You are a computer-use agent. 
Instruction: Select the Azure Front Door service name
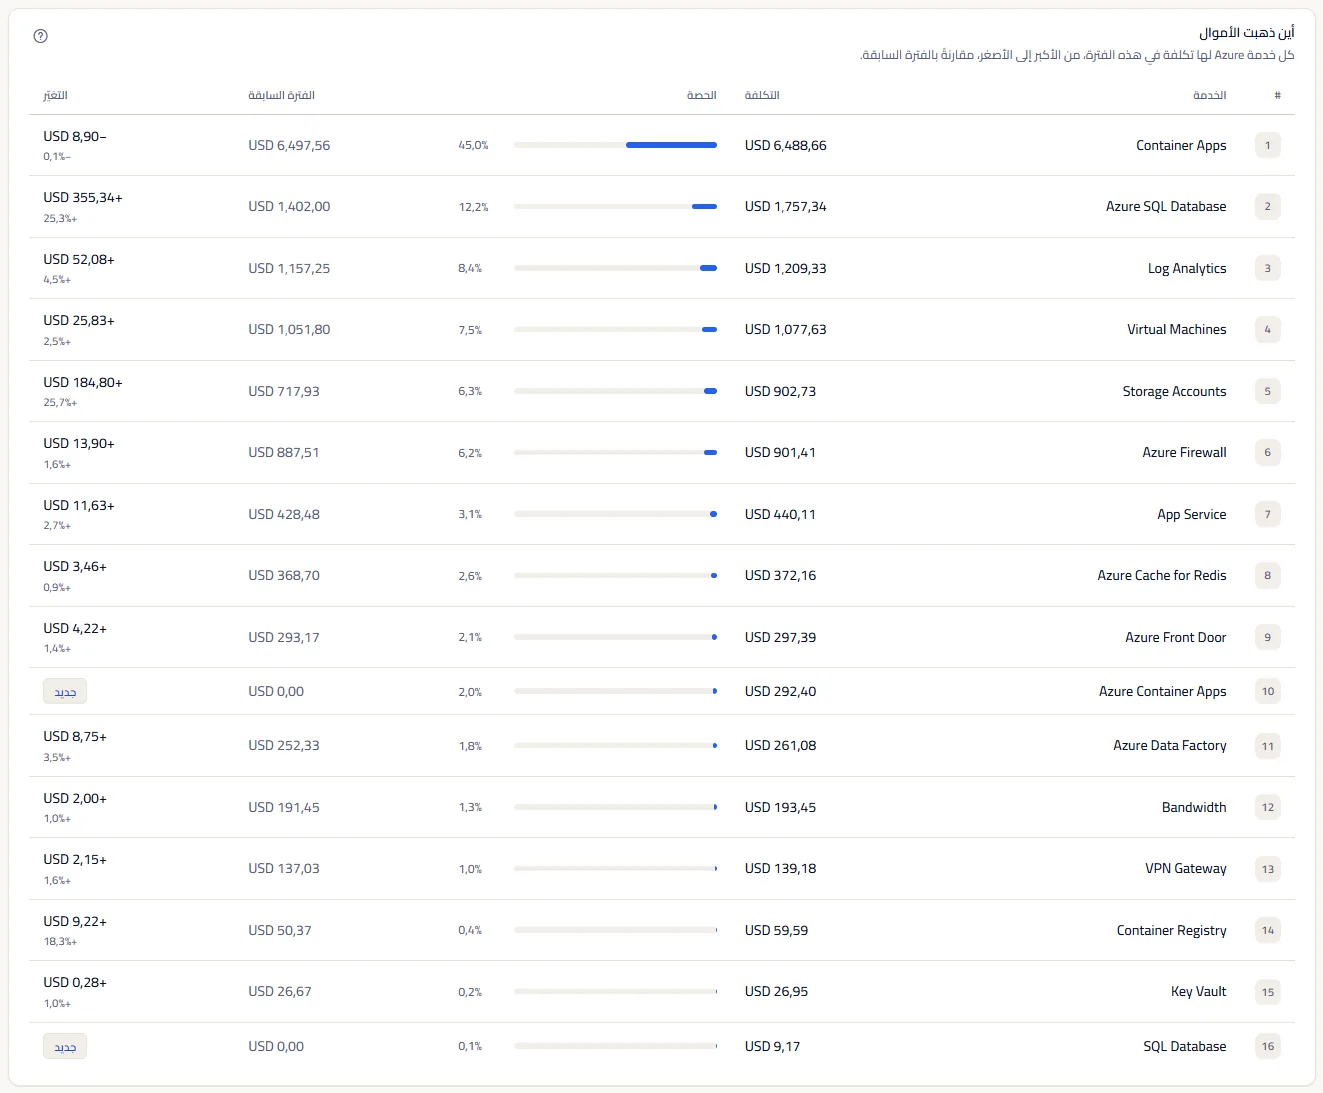(x=1176, y=637)
